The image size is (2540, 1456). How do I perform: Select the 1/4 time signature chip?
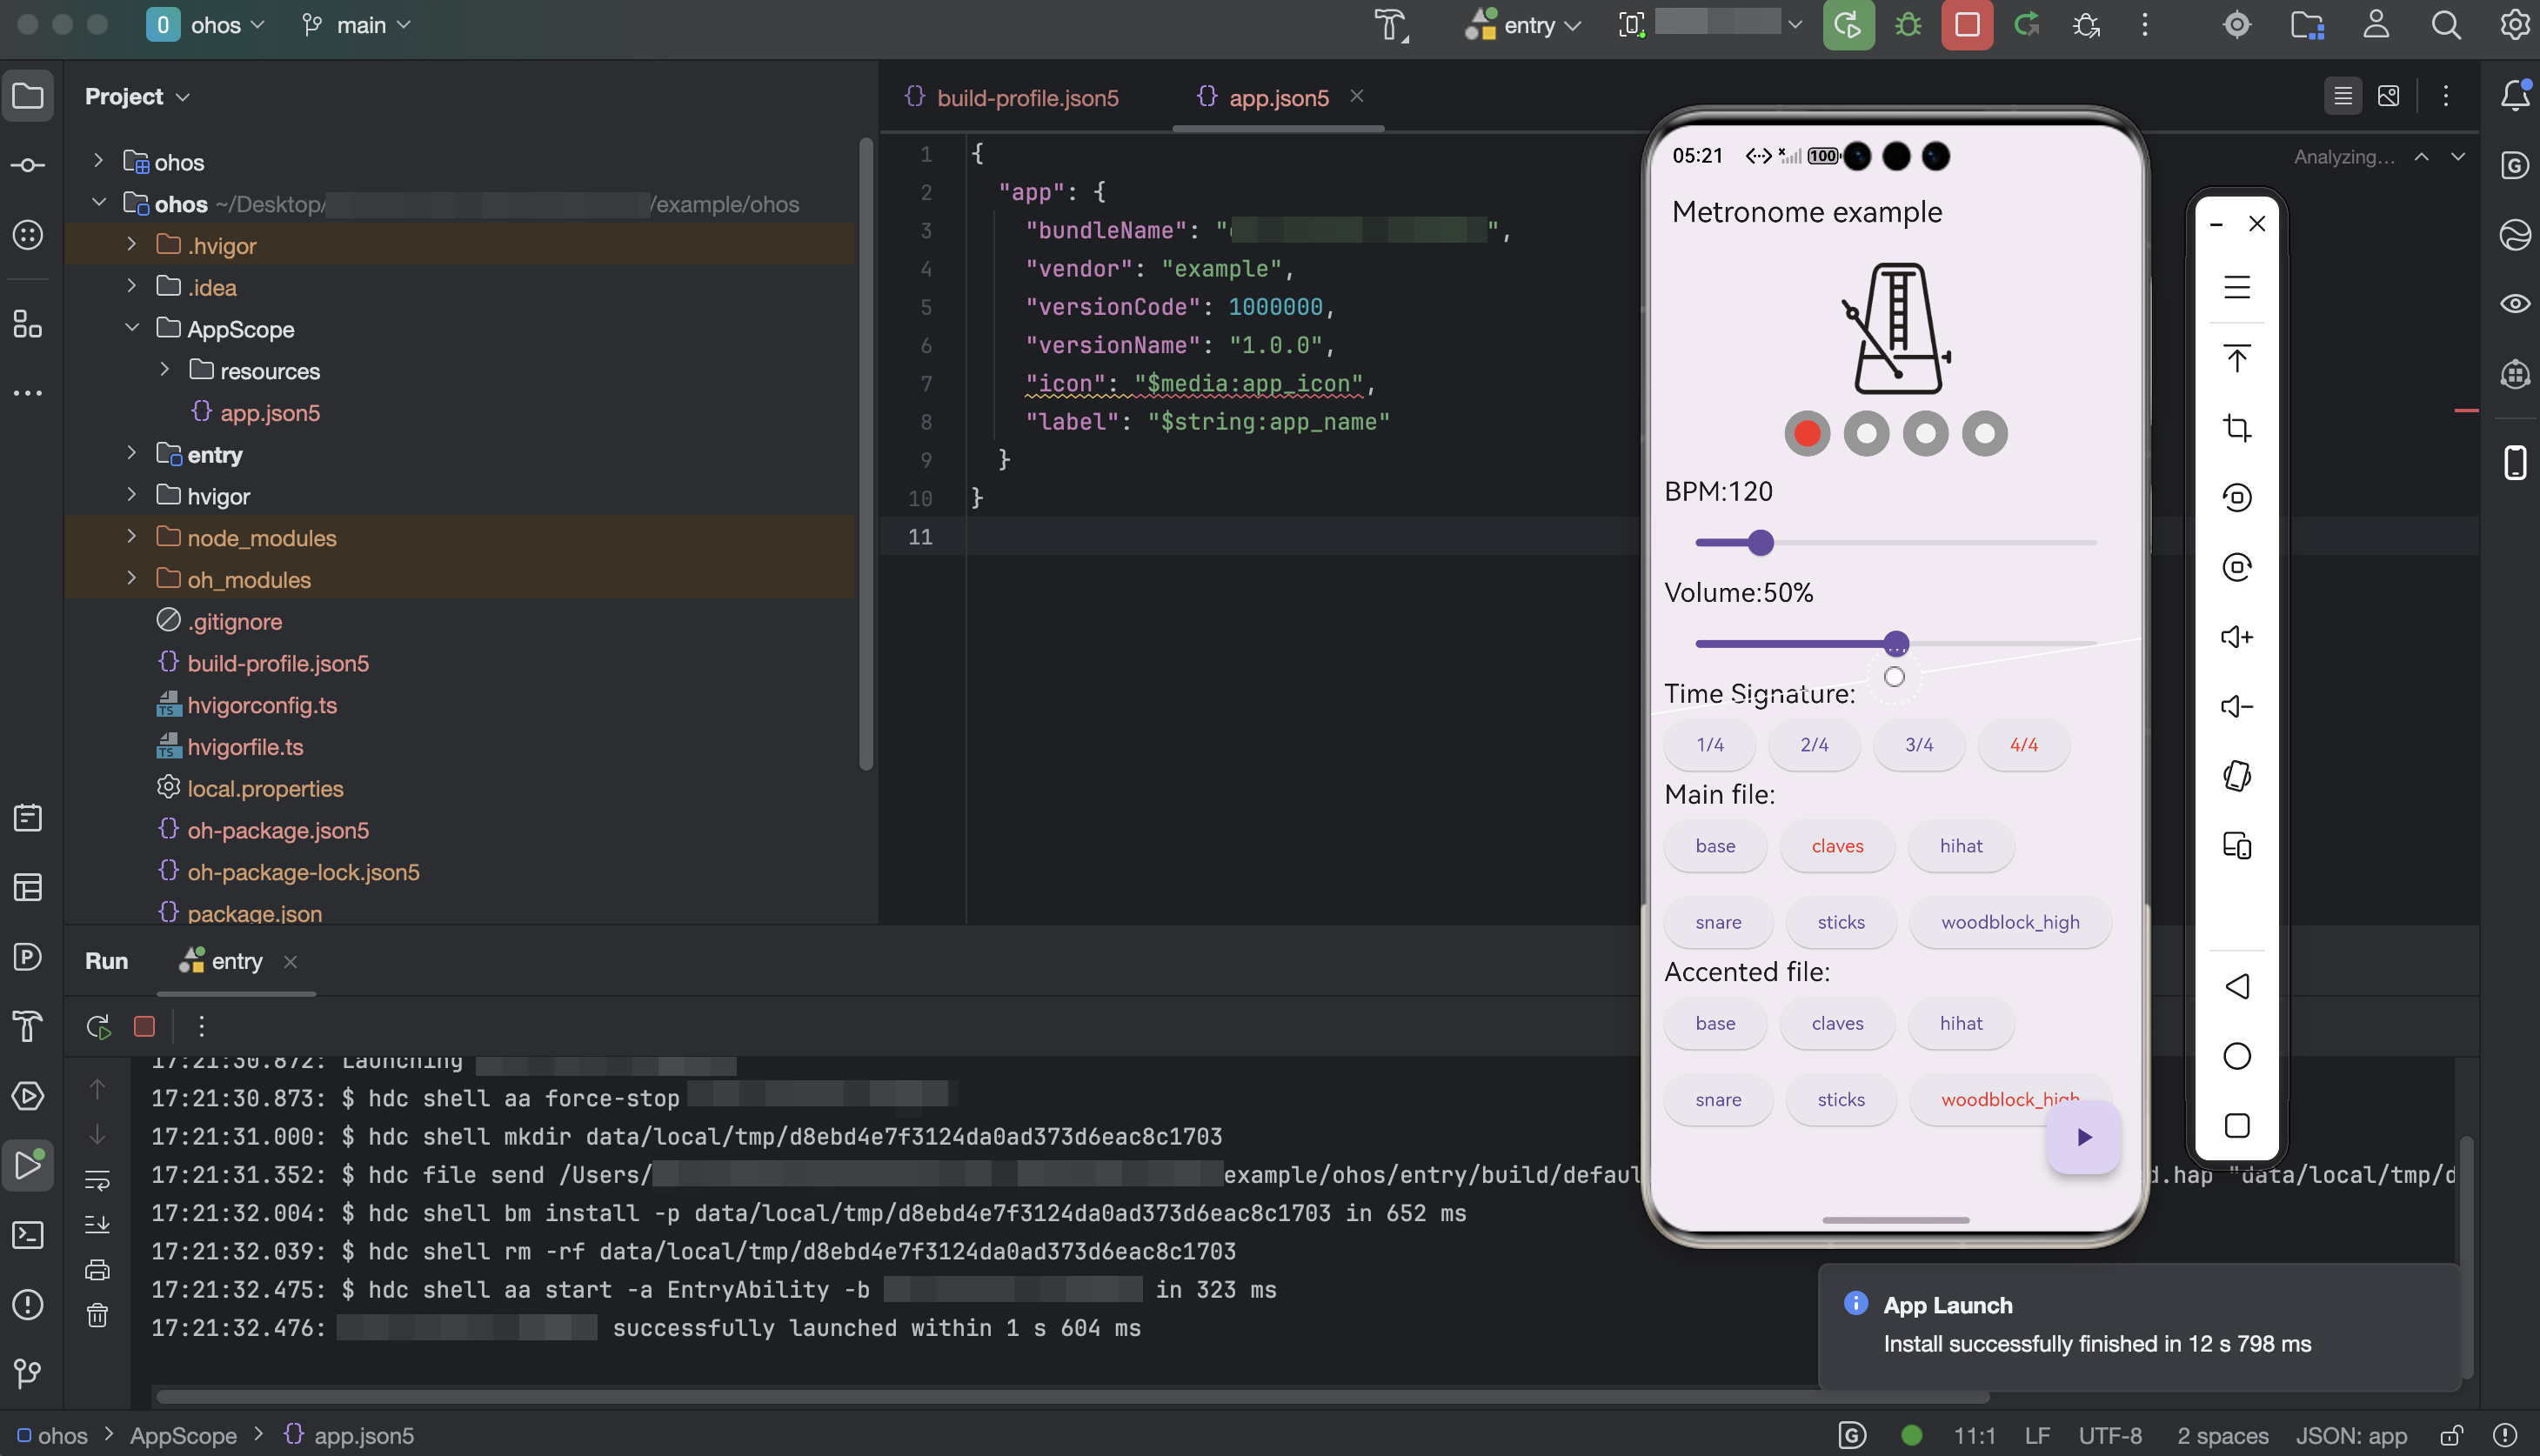1710,745
